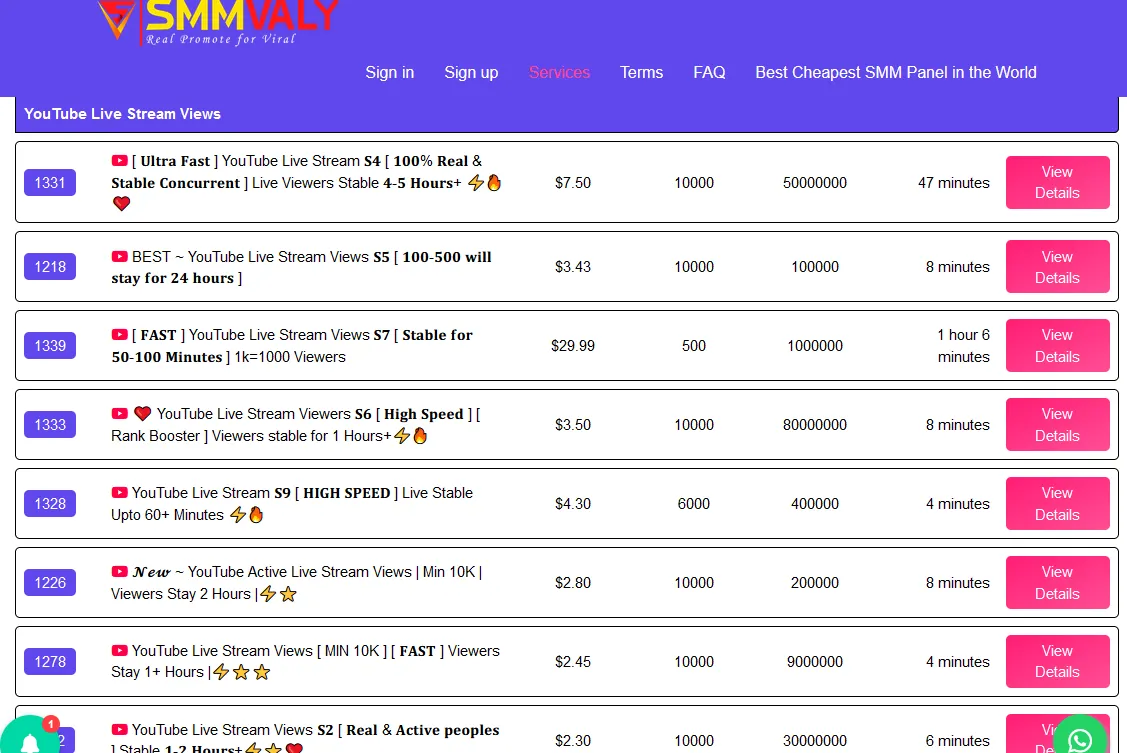Screen dimensions: 1127x753
Task: Go to Sign in page
Action: point(390,73)
